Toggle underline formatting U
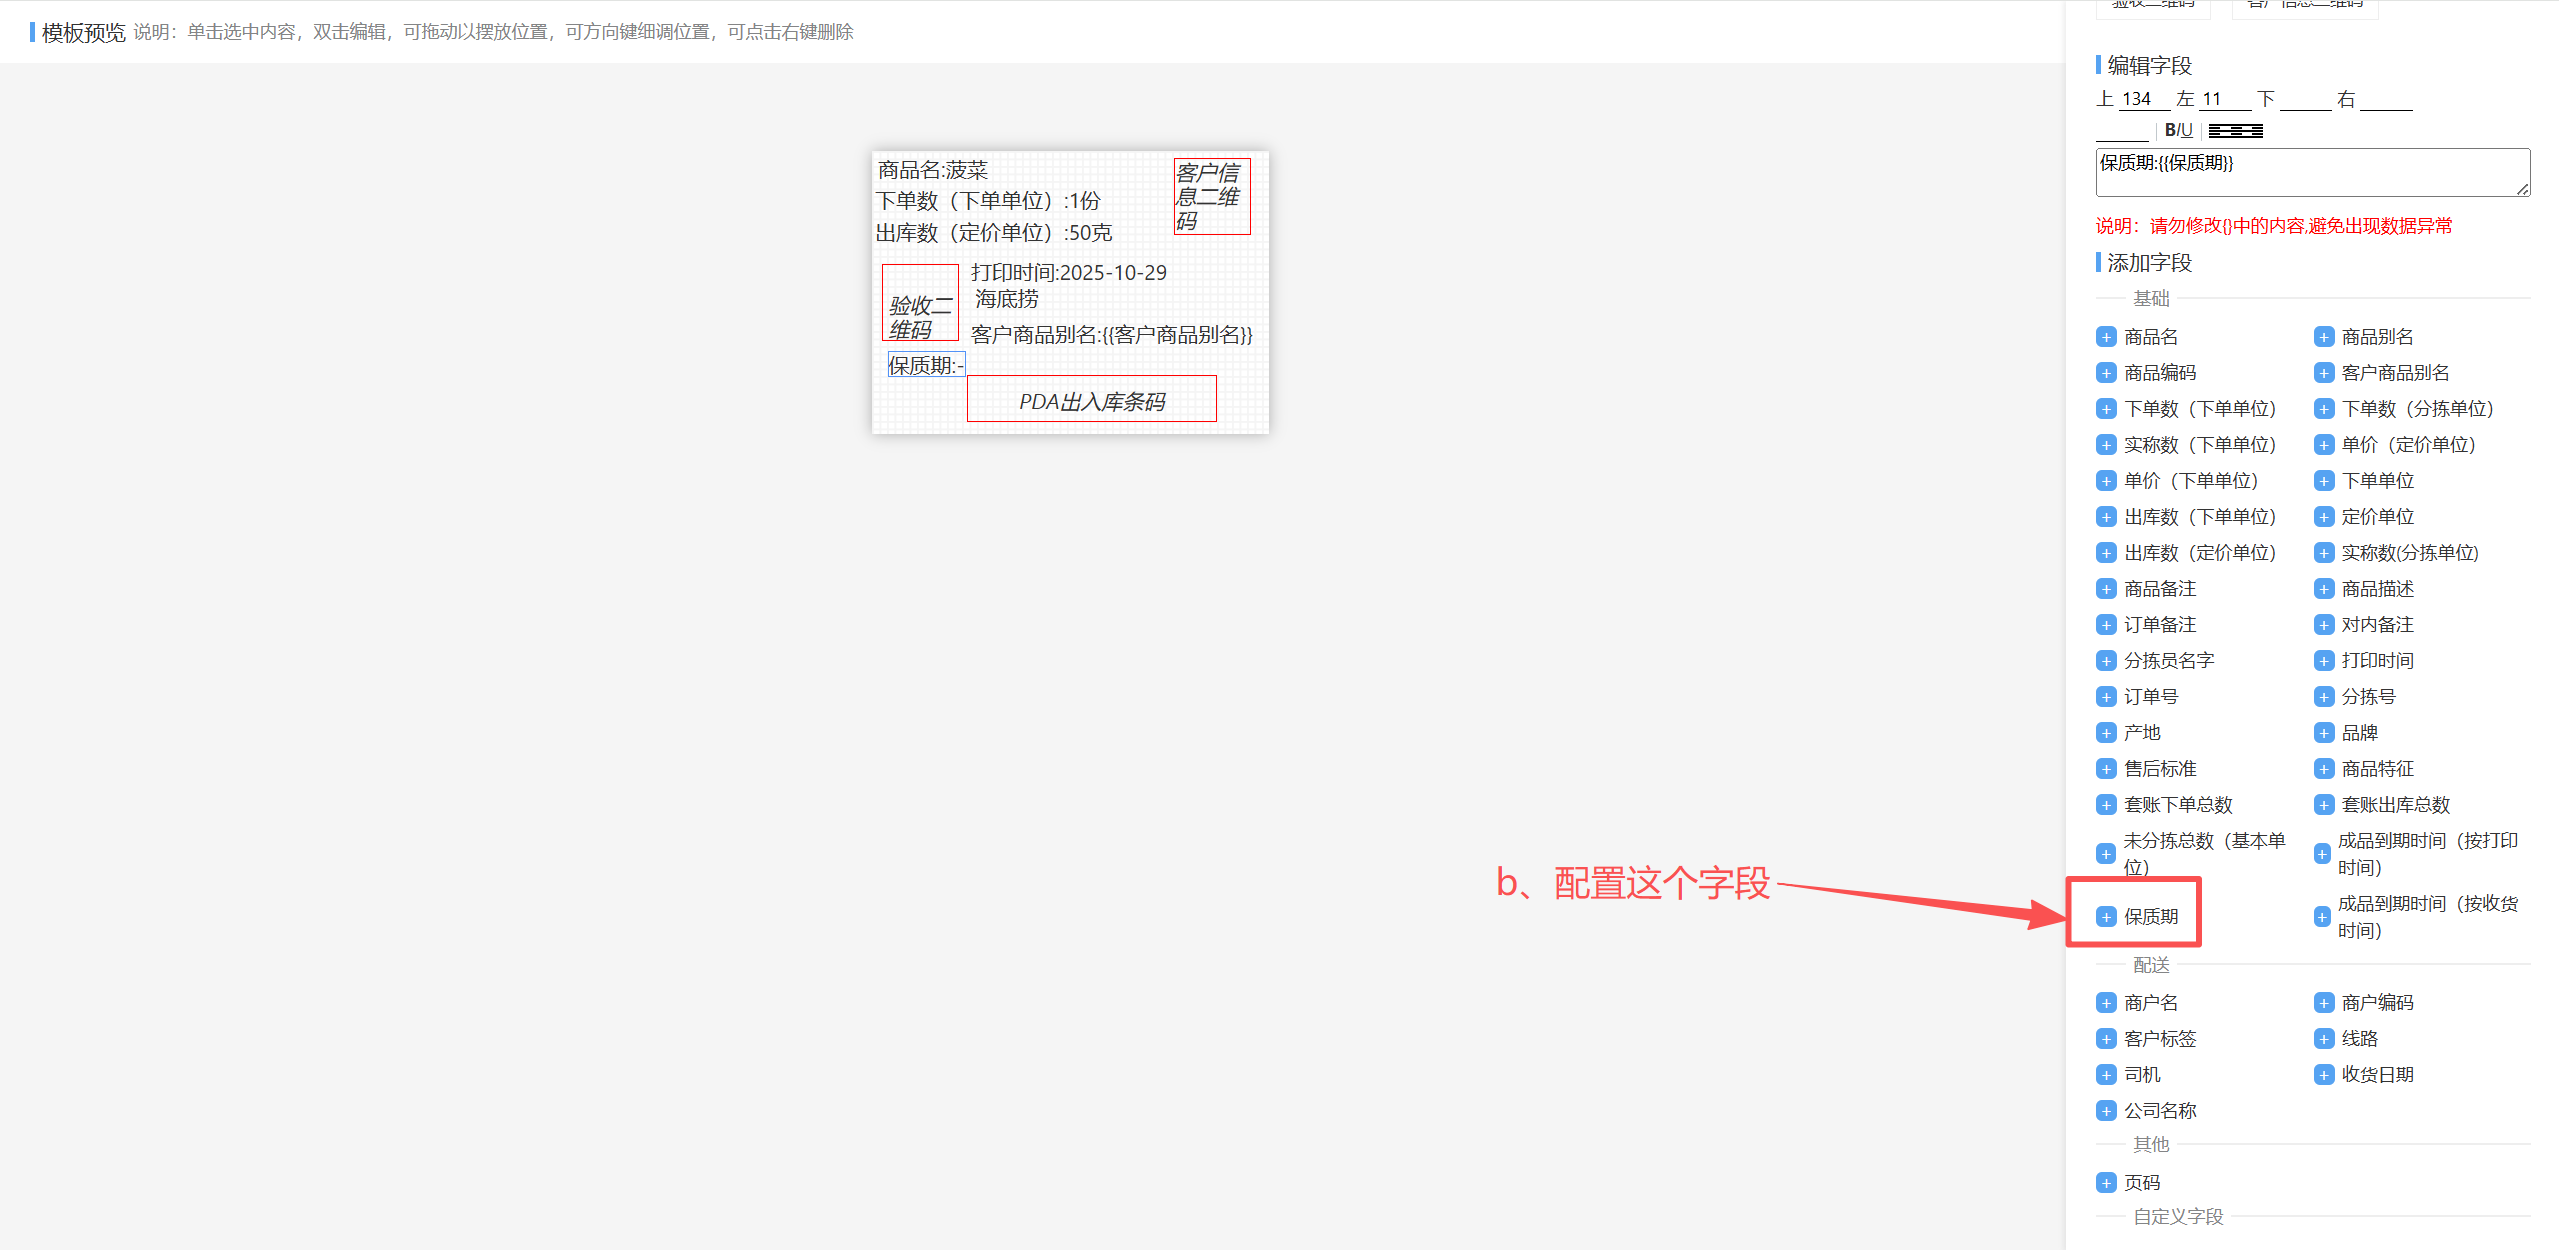 (2187, 130)
